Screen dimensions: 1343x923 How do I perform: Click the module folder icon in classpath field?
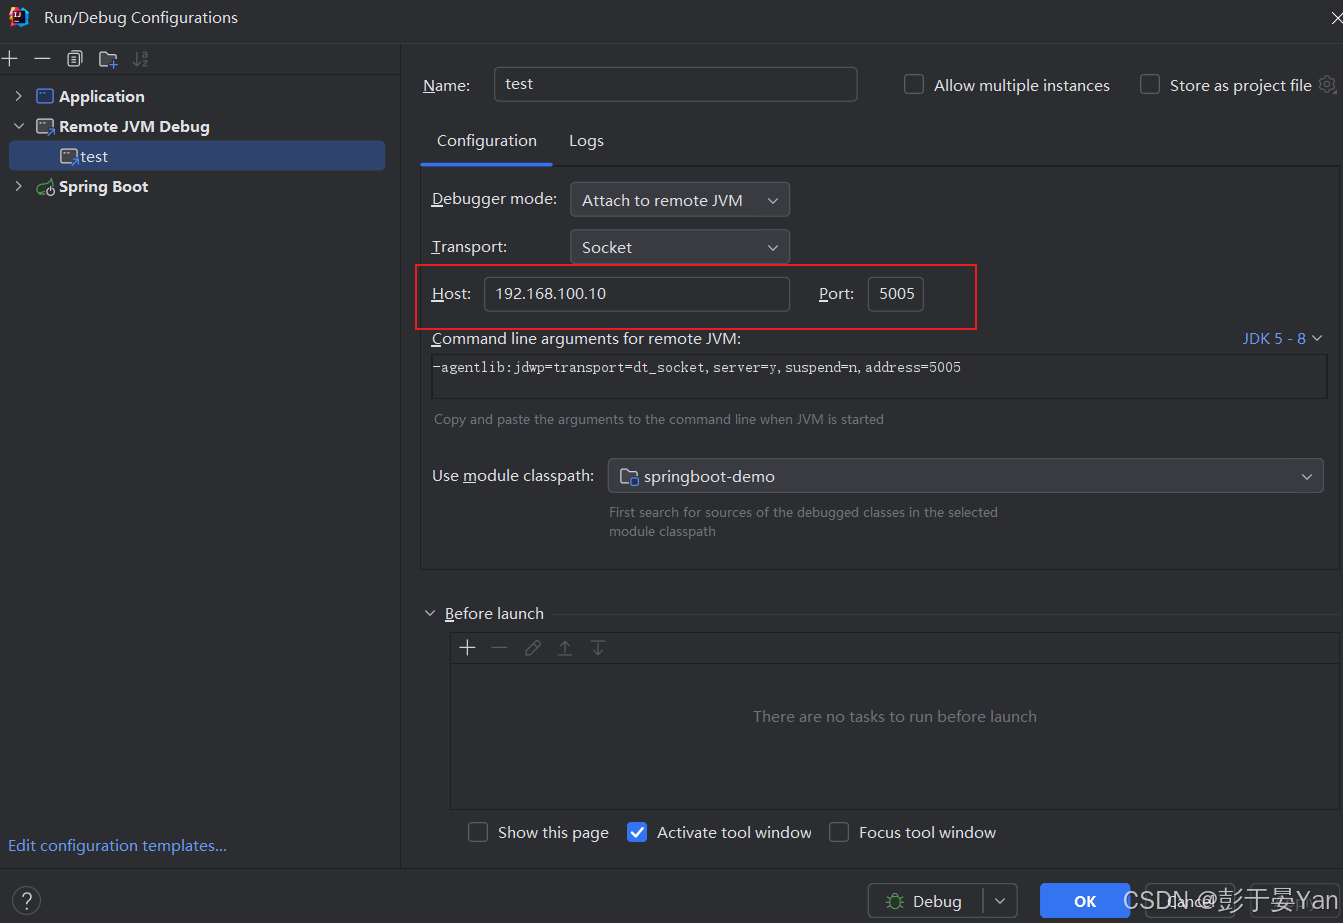click(x=629, y=477)
